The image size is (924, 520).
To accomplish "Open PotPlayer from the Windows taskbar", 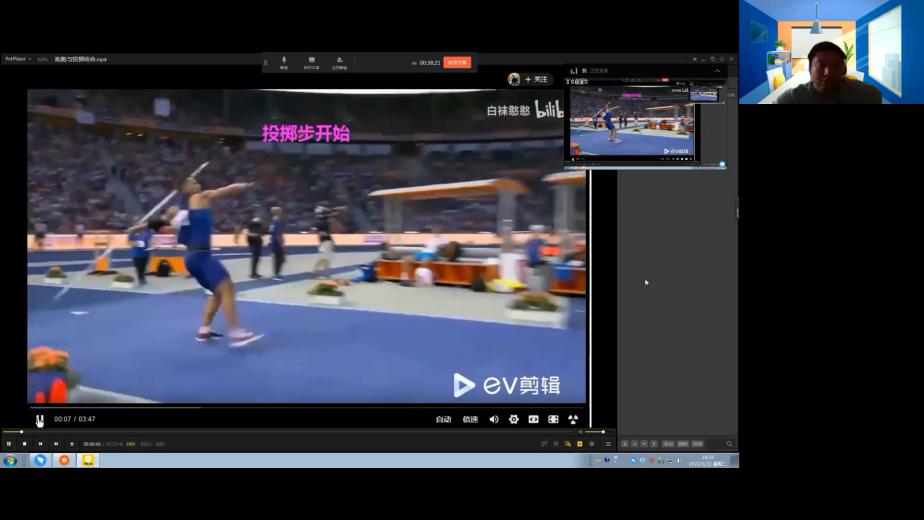I will point(88,461).
